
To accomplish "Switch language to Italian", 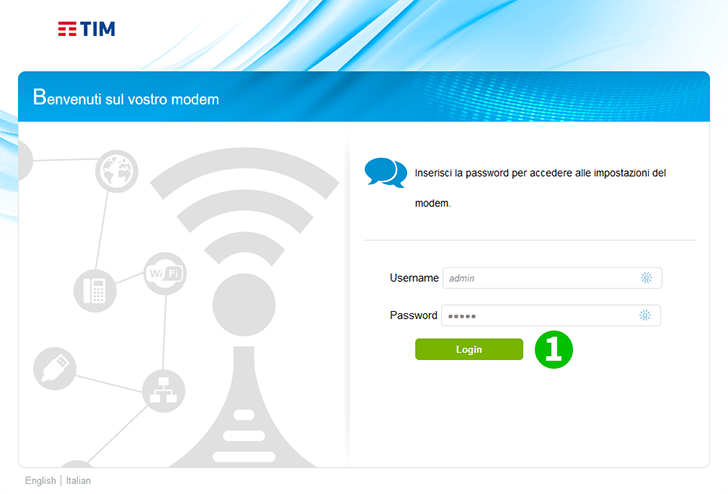I will (x=78, y=481).
